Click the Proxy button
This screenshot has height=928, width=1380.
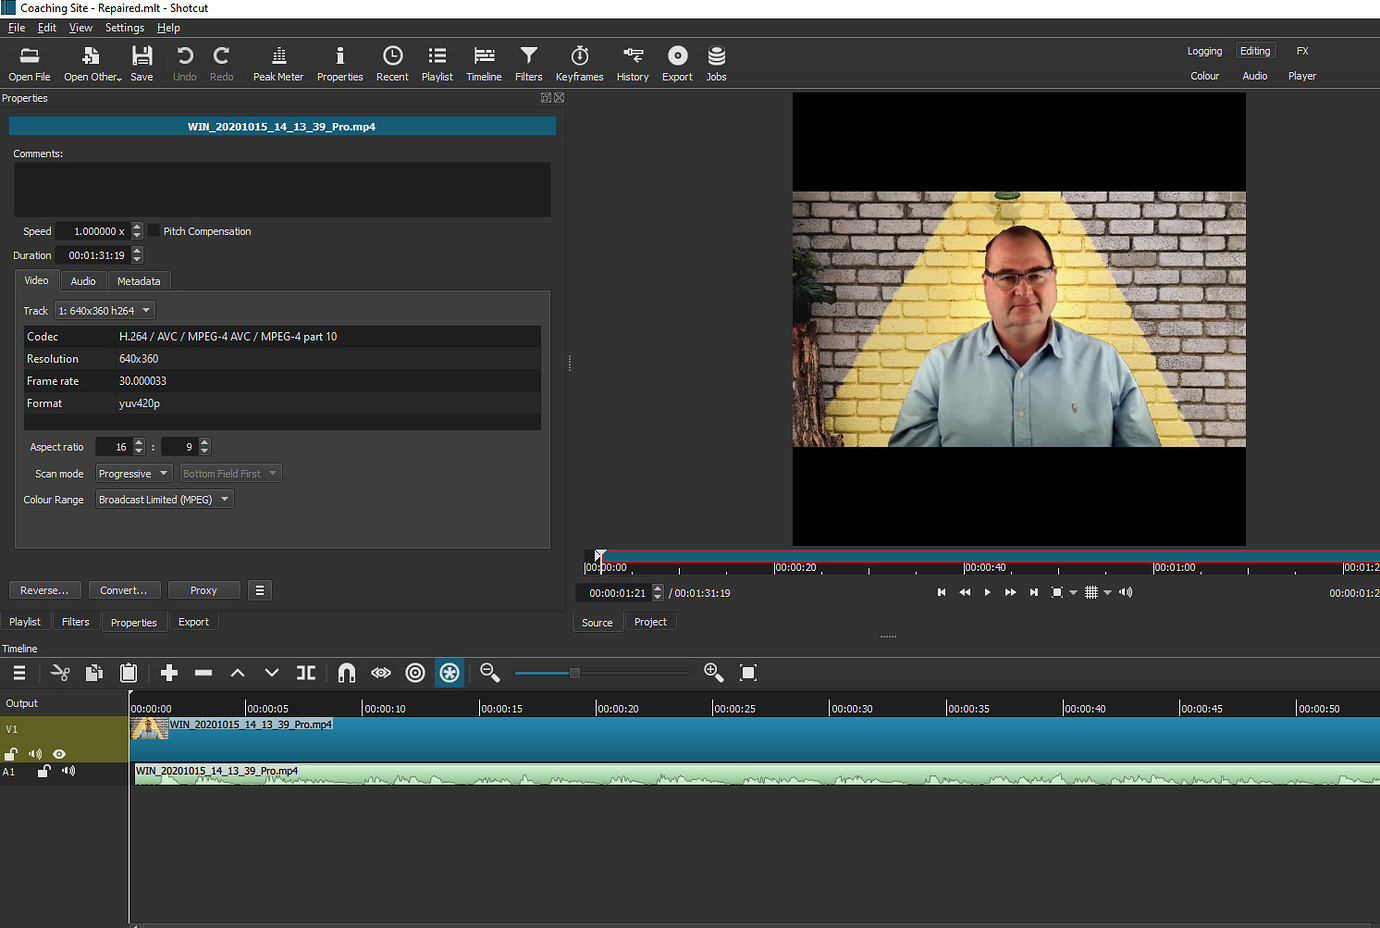click(204, 591)
